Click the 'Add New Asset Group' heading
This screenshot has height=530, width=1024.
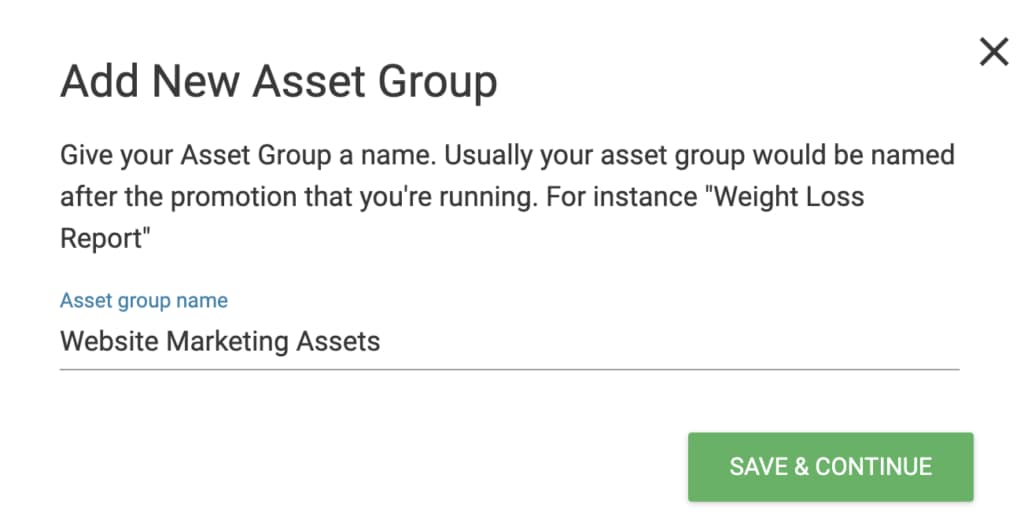278,82
